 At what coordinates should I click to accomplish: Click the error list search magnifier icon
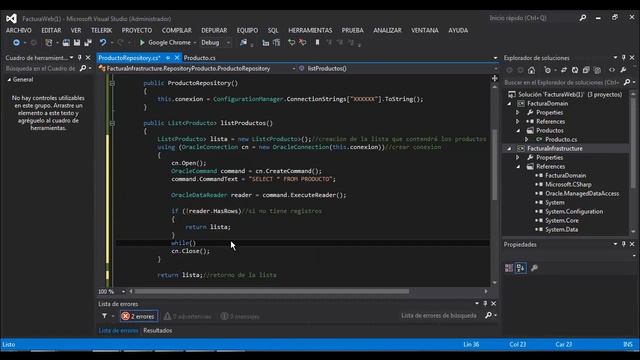coord(489,315)
